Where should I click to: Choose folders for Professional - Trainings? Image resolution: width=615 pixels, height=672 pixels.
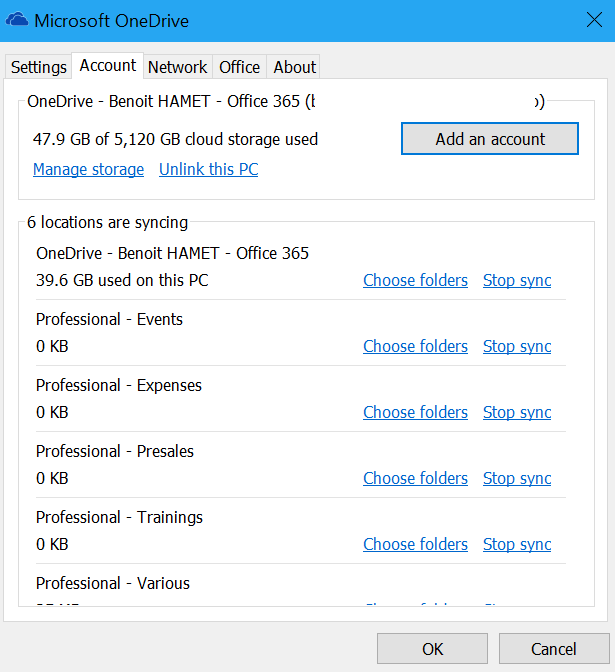pos(415,544)
